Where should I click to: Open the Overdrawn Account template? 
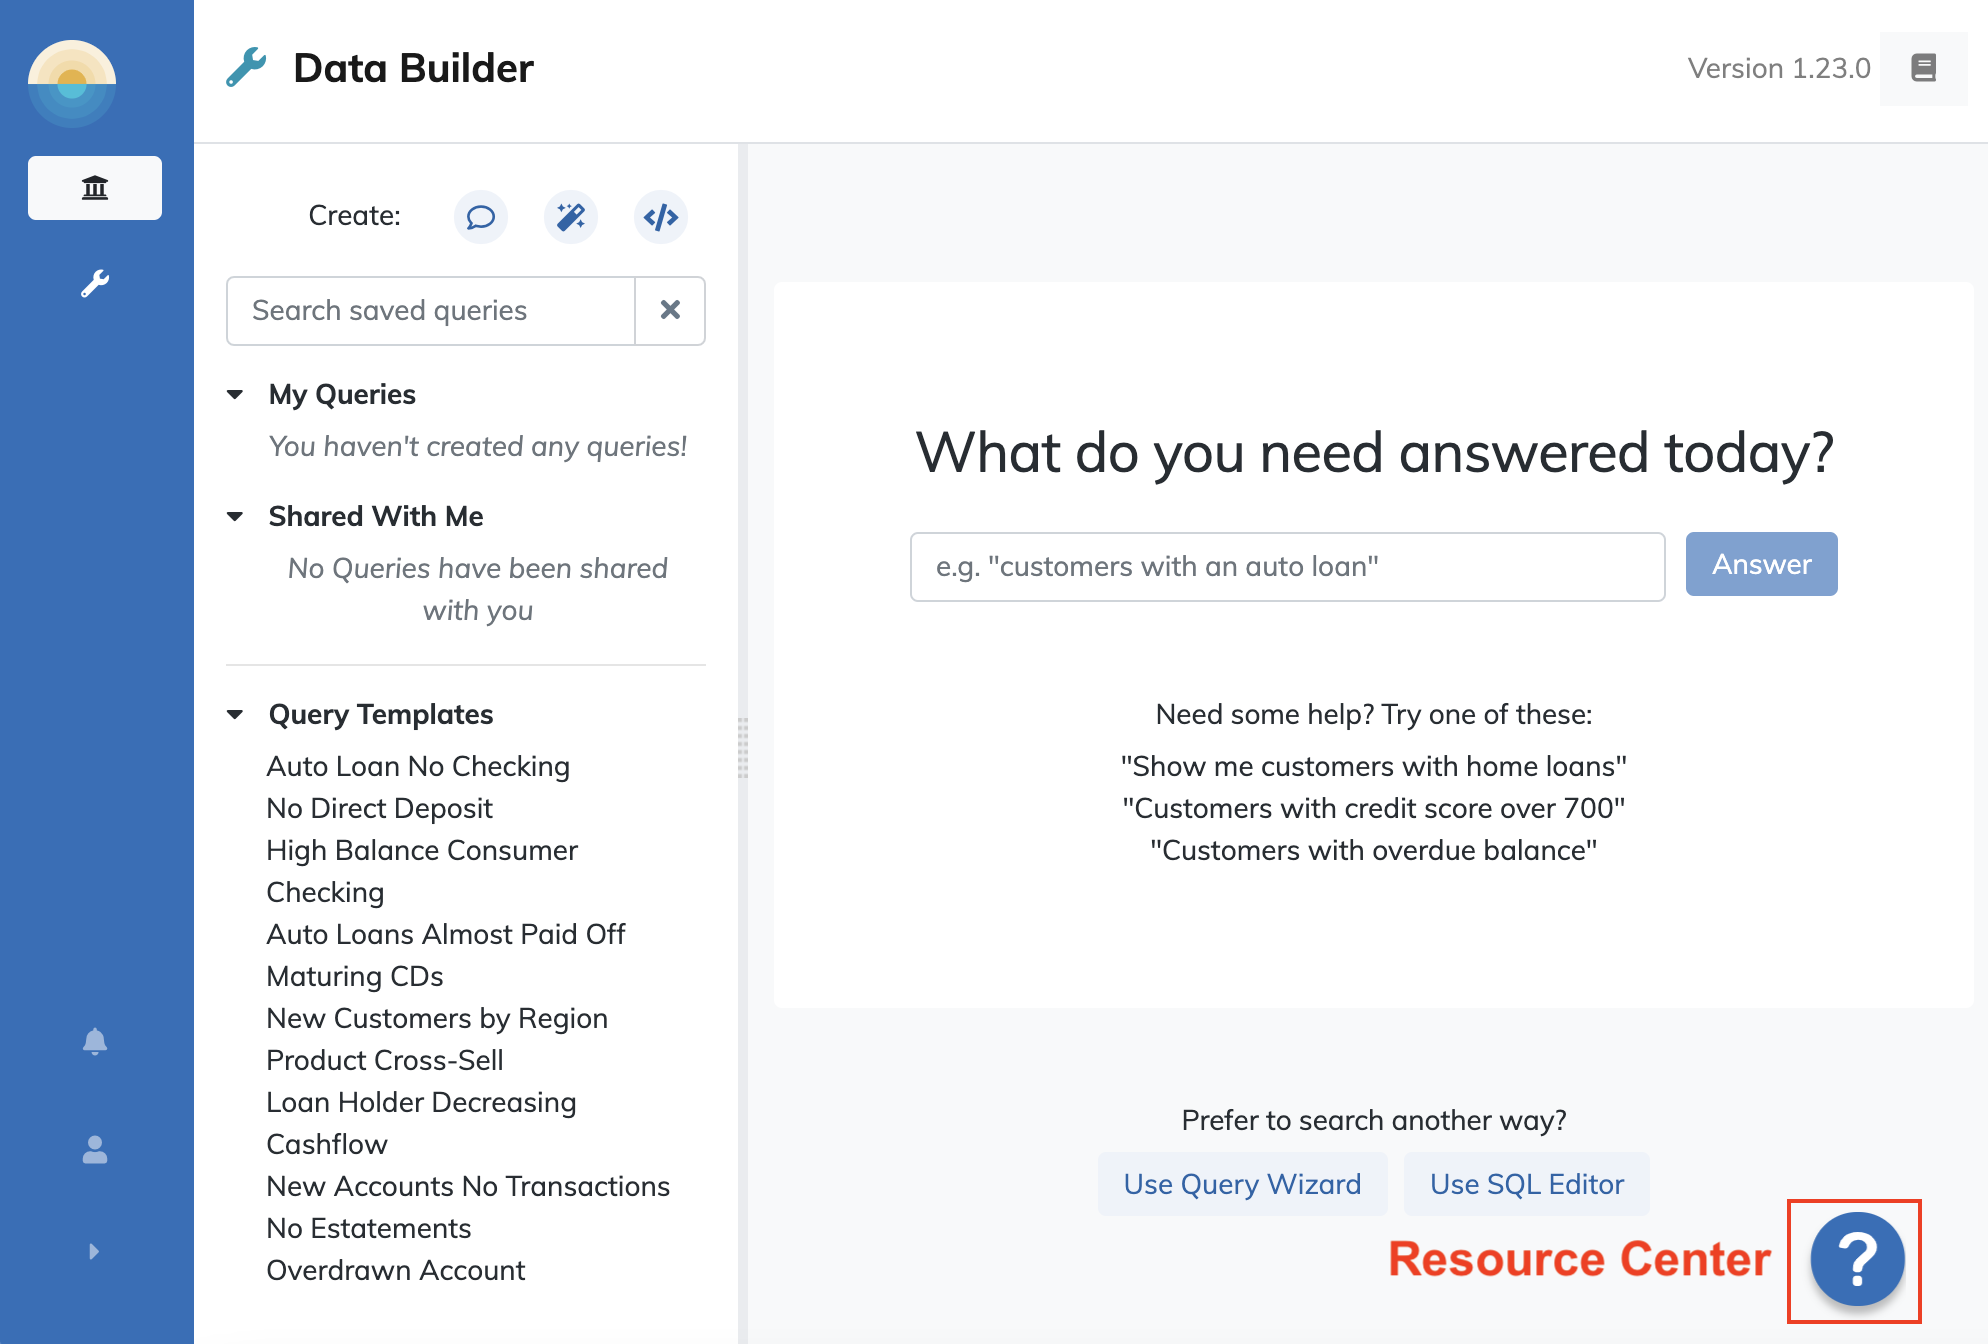pyautogui.click(x=396, y=1270)
